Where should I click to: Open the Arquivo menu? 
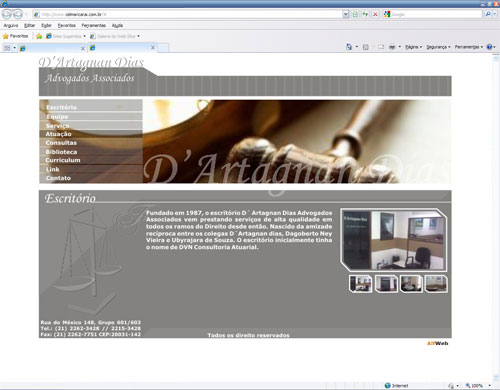pos(11,25)
